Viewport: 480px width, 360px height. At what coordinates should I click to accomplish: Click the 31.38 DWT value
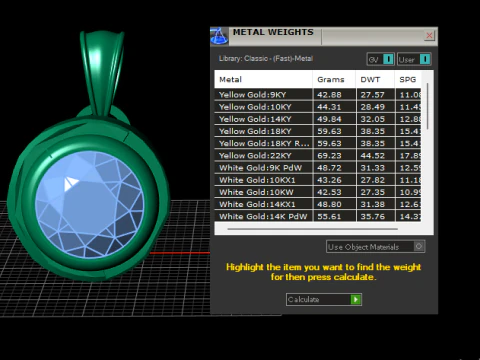[x=373, y=204]
